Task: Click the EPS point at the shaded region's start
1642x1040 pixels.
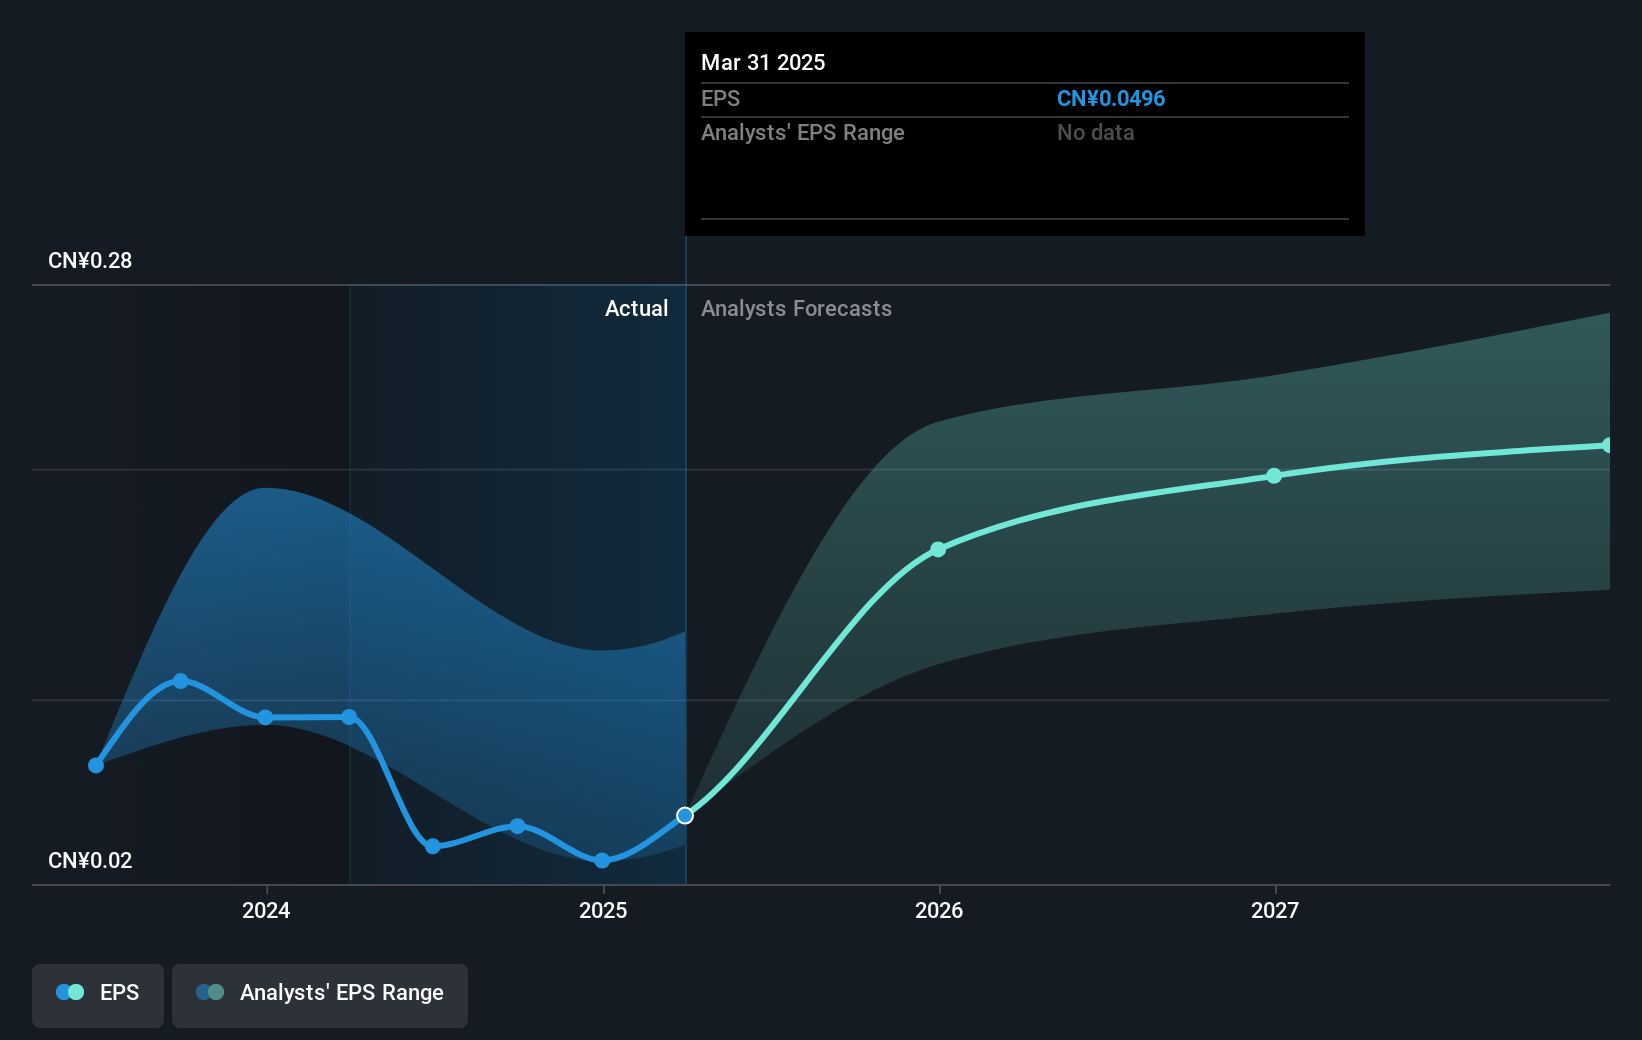Action: pyautogui.click(x=349, y=717)
